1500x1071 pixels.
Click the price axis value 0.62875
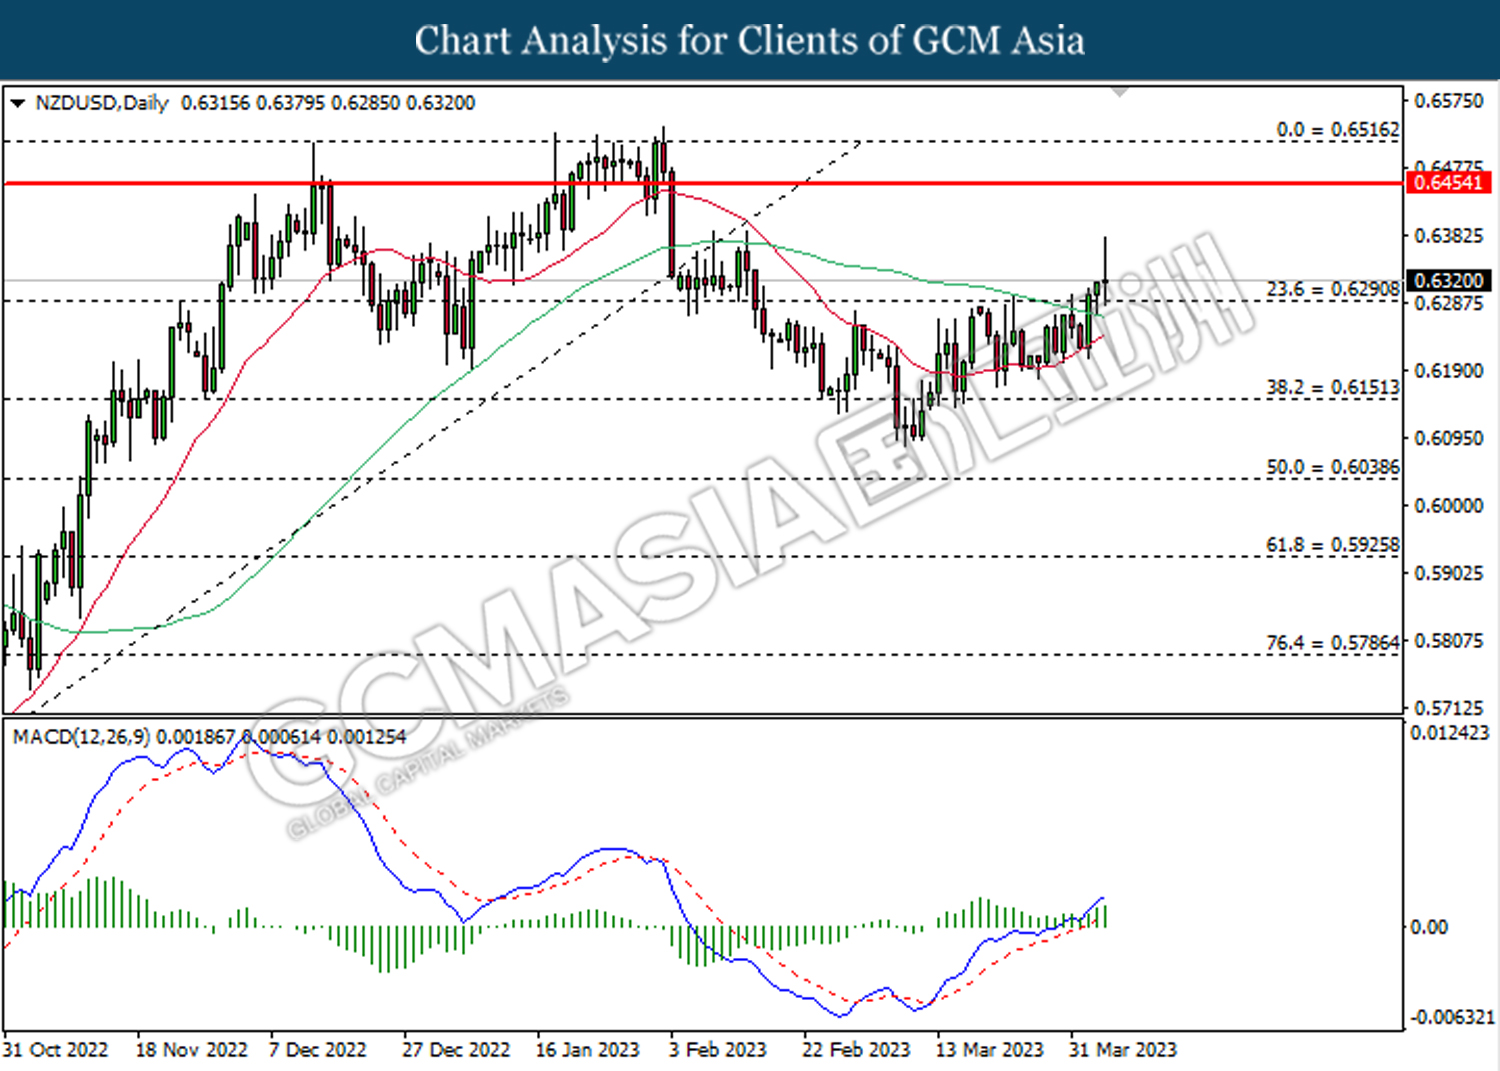tap(1449, 303)
